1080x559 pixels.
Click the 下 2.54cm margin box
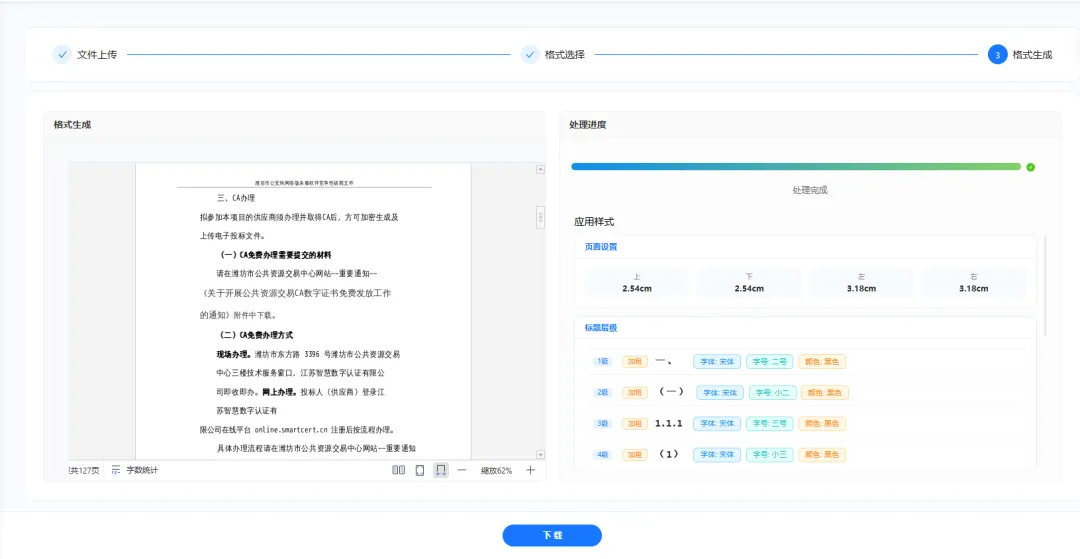pyautogui.click(x=749, y=283)
